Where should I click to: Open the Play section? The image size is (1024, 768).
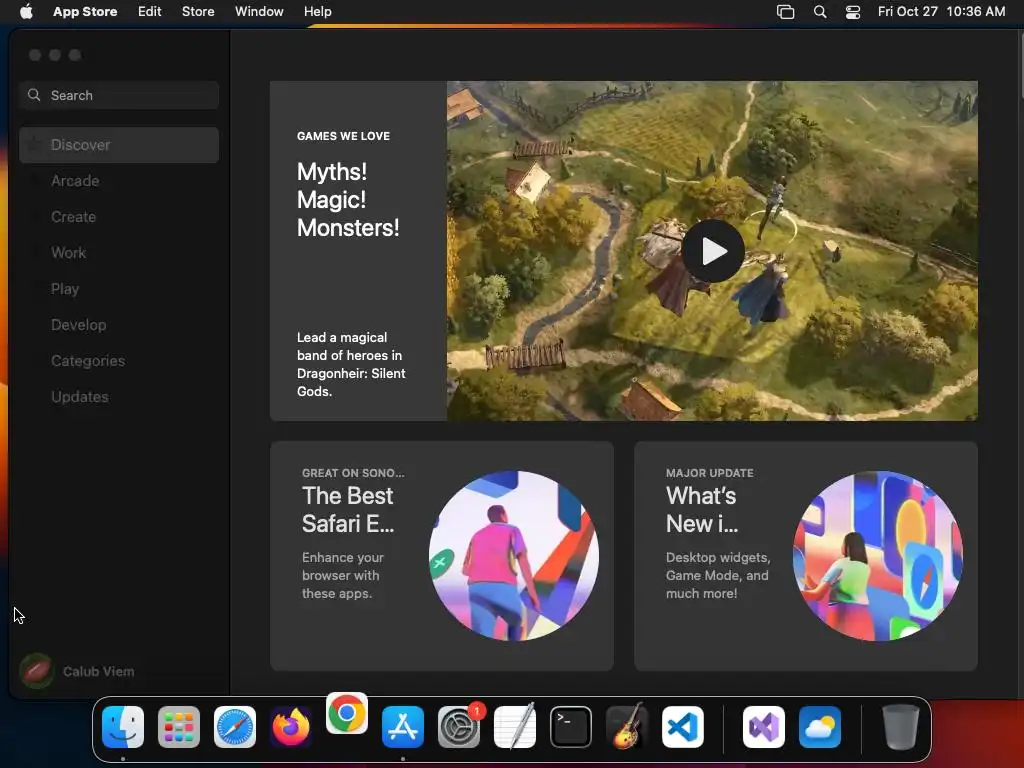coord(119,289)
